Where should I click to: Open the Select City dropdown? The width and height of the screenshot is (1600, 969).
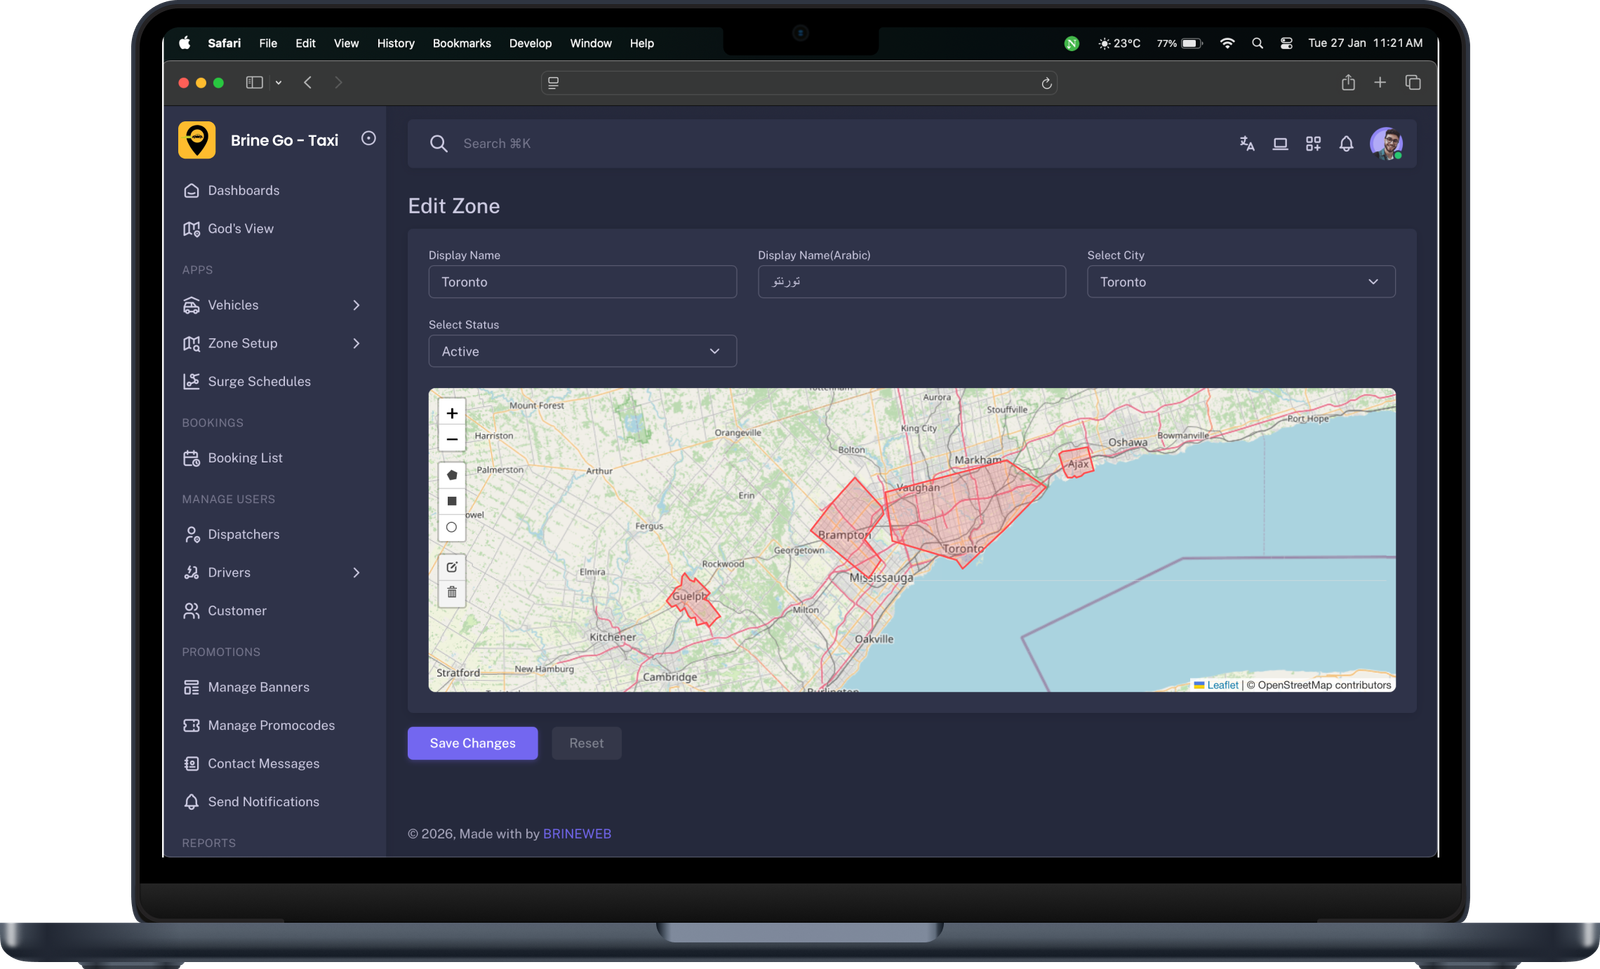(1241, 282)
